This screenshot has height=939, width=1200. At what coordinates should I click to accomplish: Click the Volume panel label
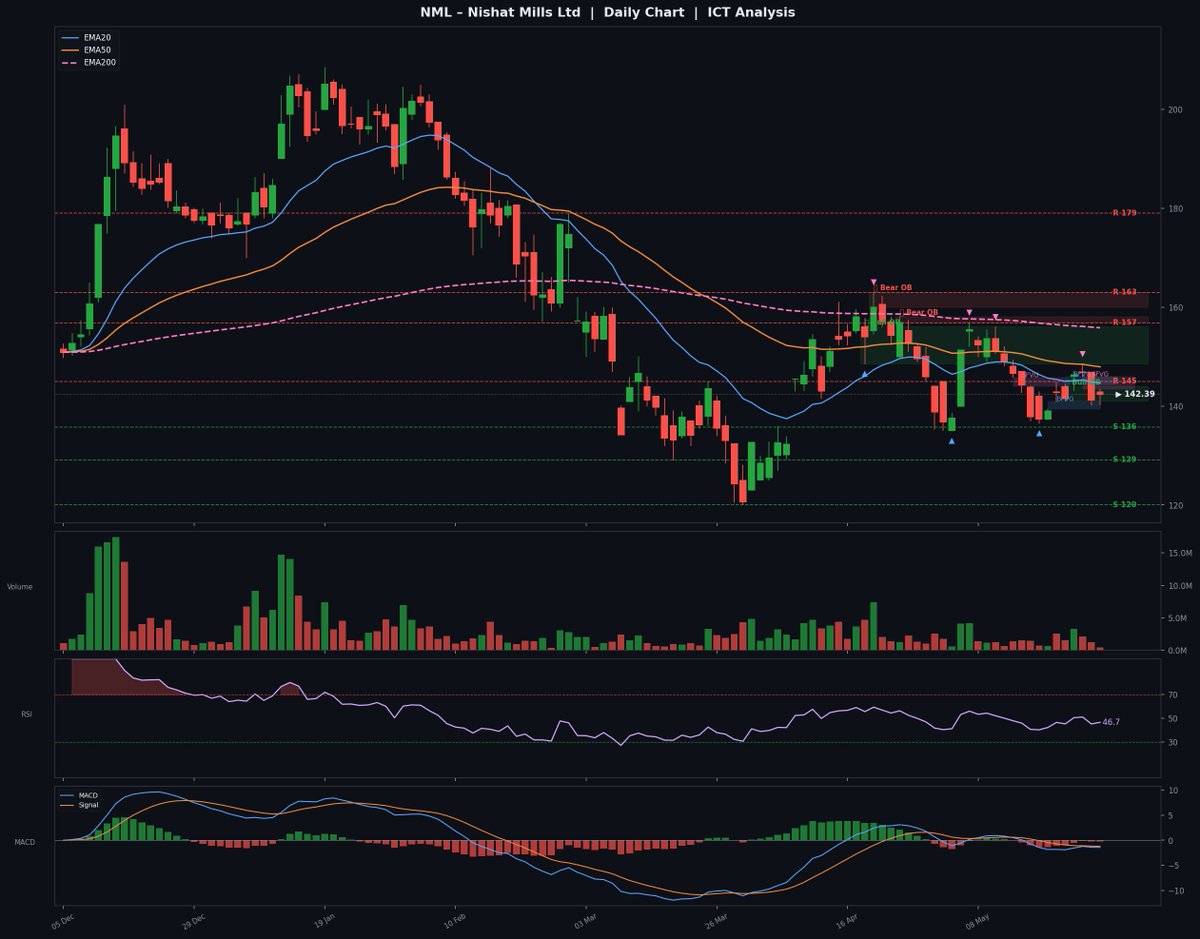(20, 587)
